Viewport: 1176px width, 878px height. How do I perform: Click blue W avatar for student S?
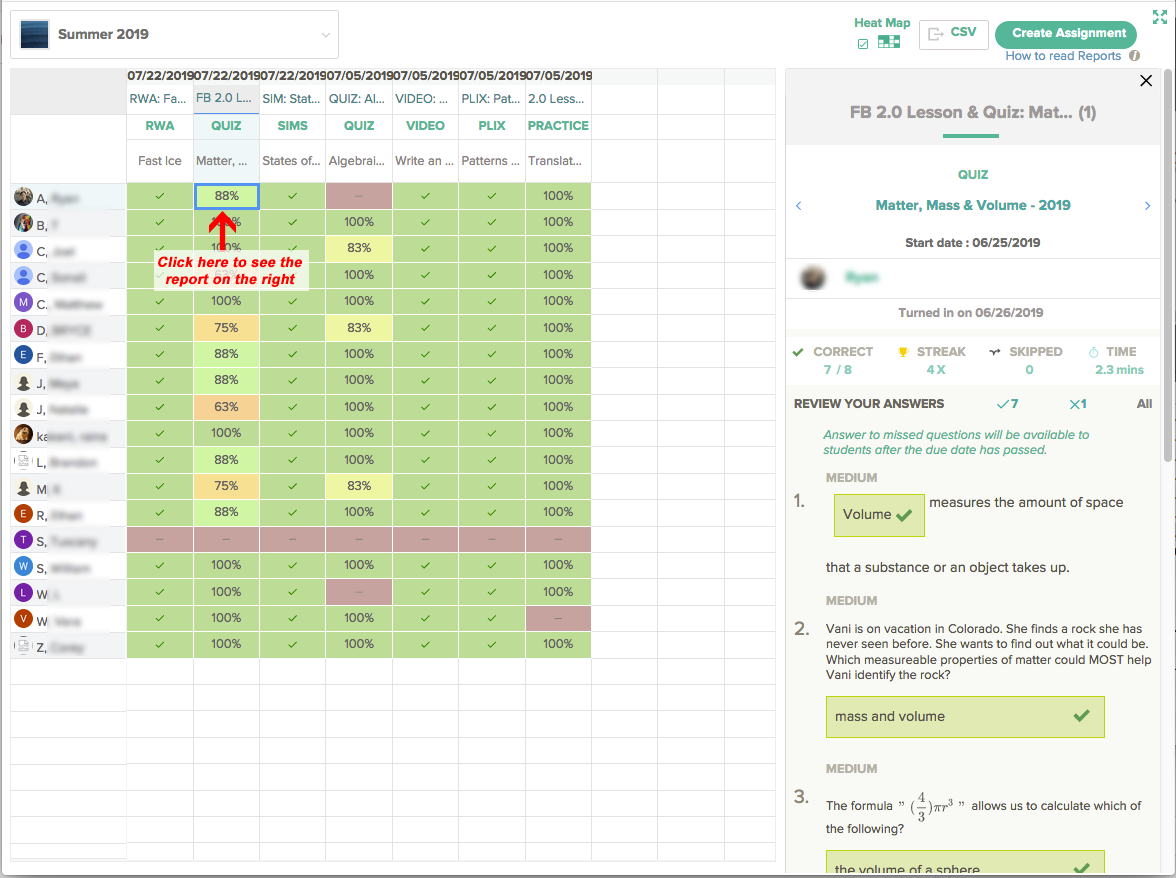tap(23, 566)
